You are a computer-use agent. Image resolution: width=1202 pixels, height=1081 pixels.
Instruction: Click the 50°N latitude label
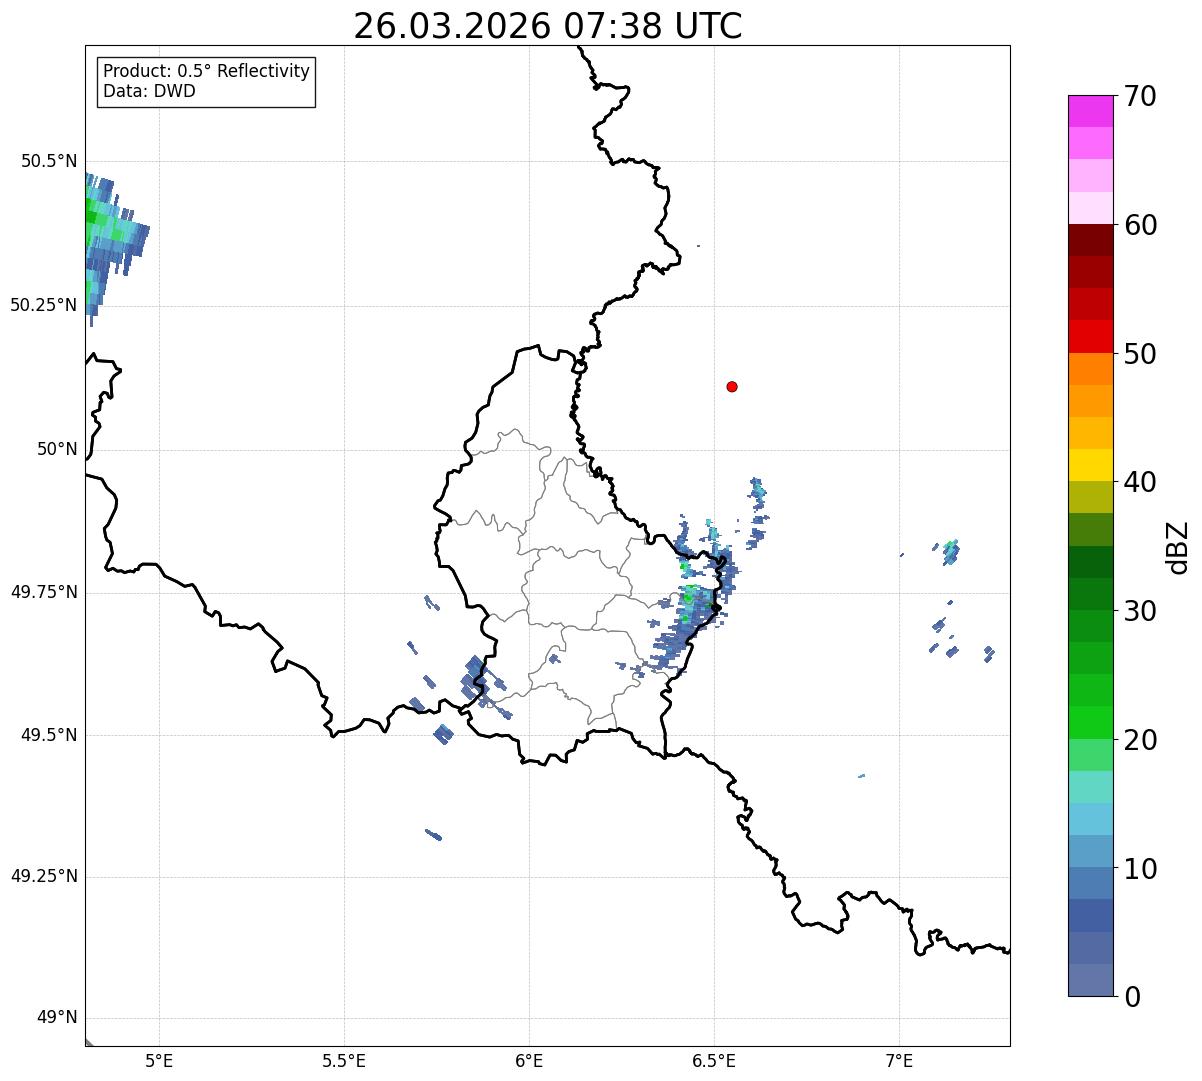pyautogui.click(x=57, y=449)
